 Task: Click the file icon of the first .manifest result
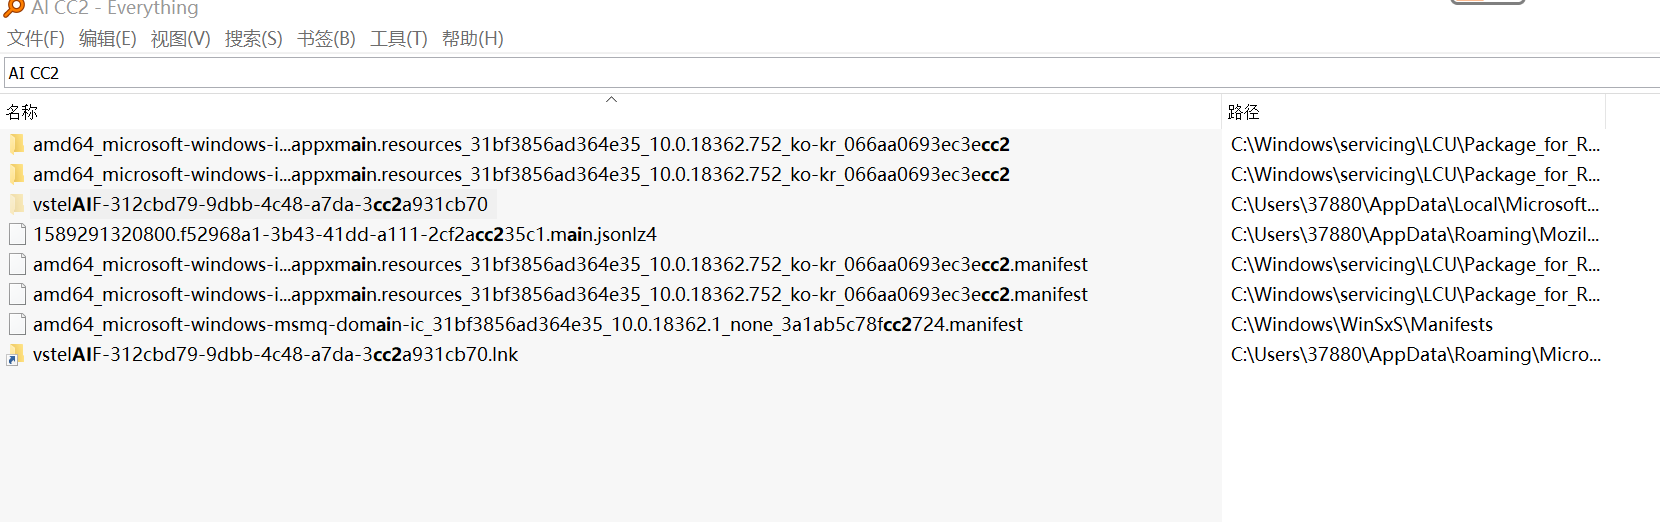[x=16, y=264]
